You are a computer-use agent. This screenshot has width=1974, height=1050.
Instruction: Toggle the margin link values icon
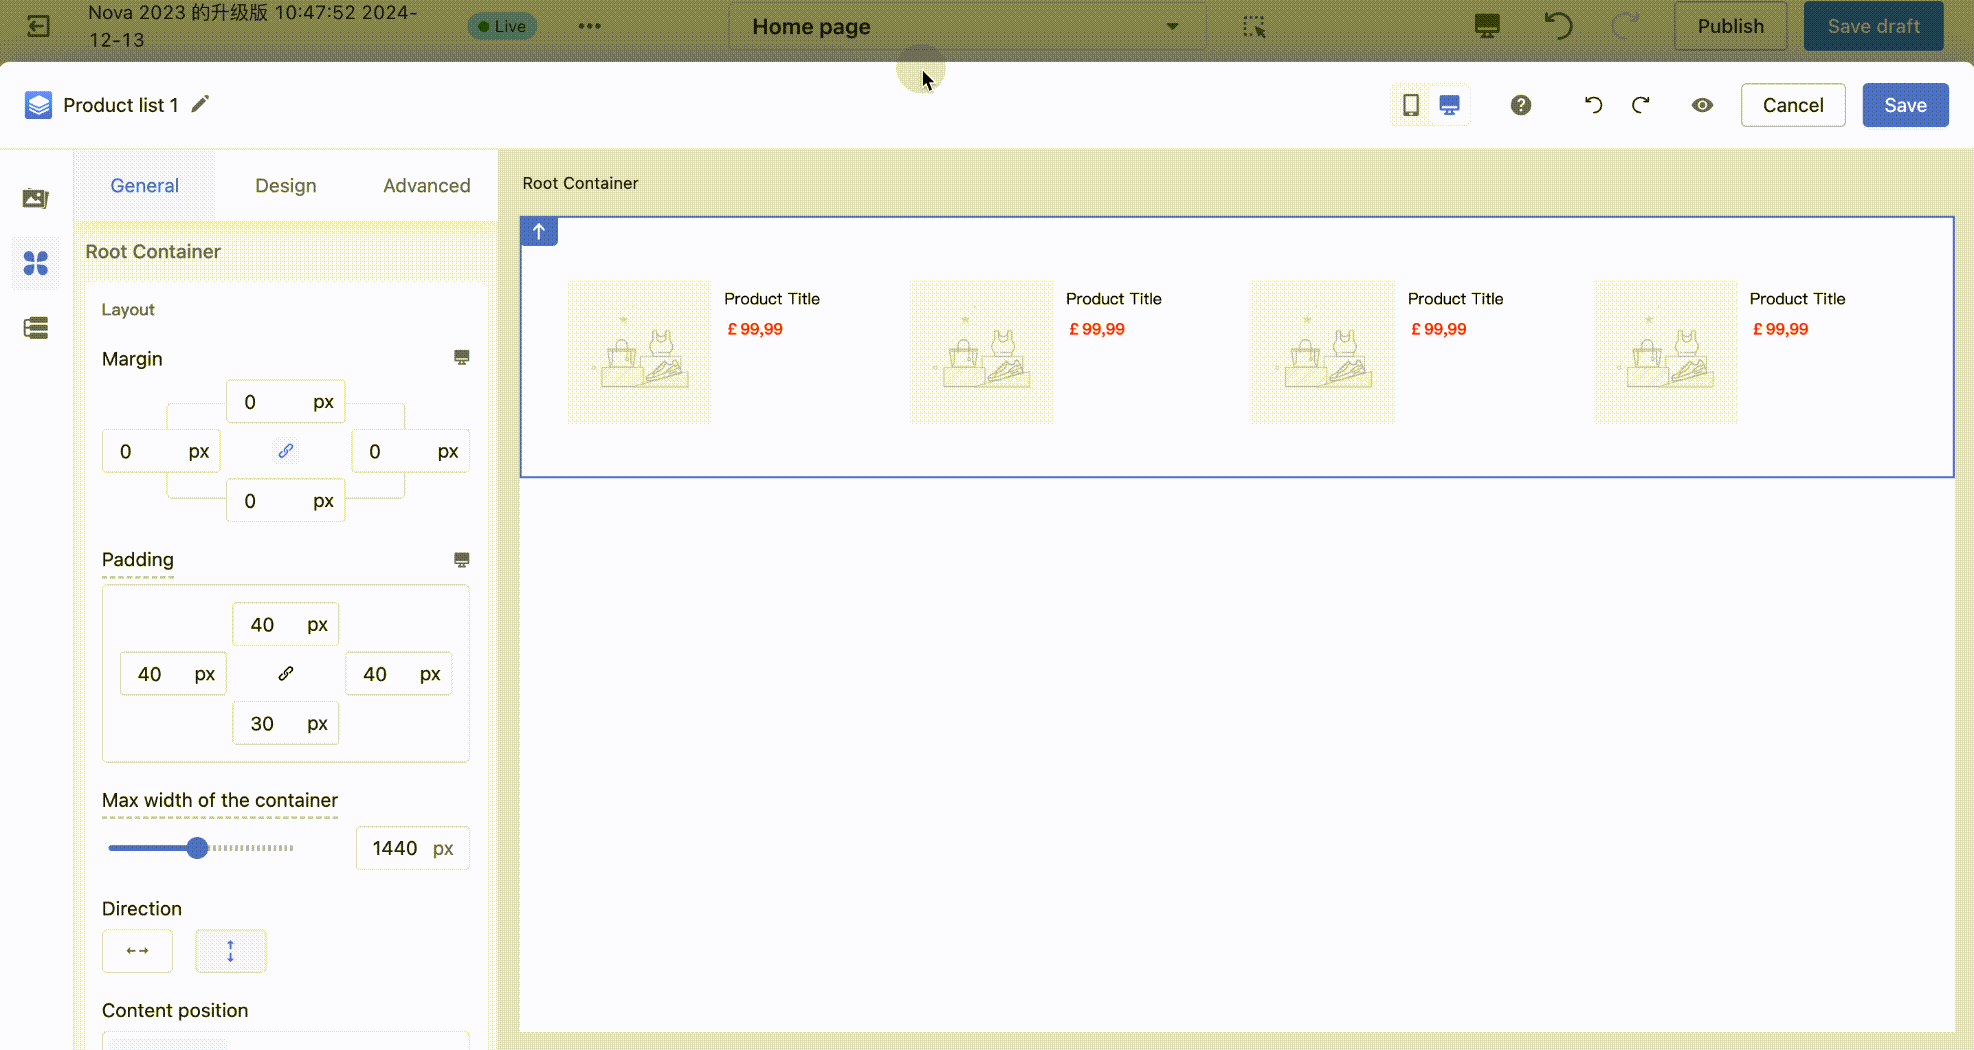pos(286,451)
